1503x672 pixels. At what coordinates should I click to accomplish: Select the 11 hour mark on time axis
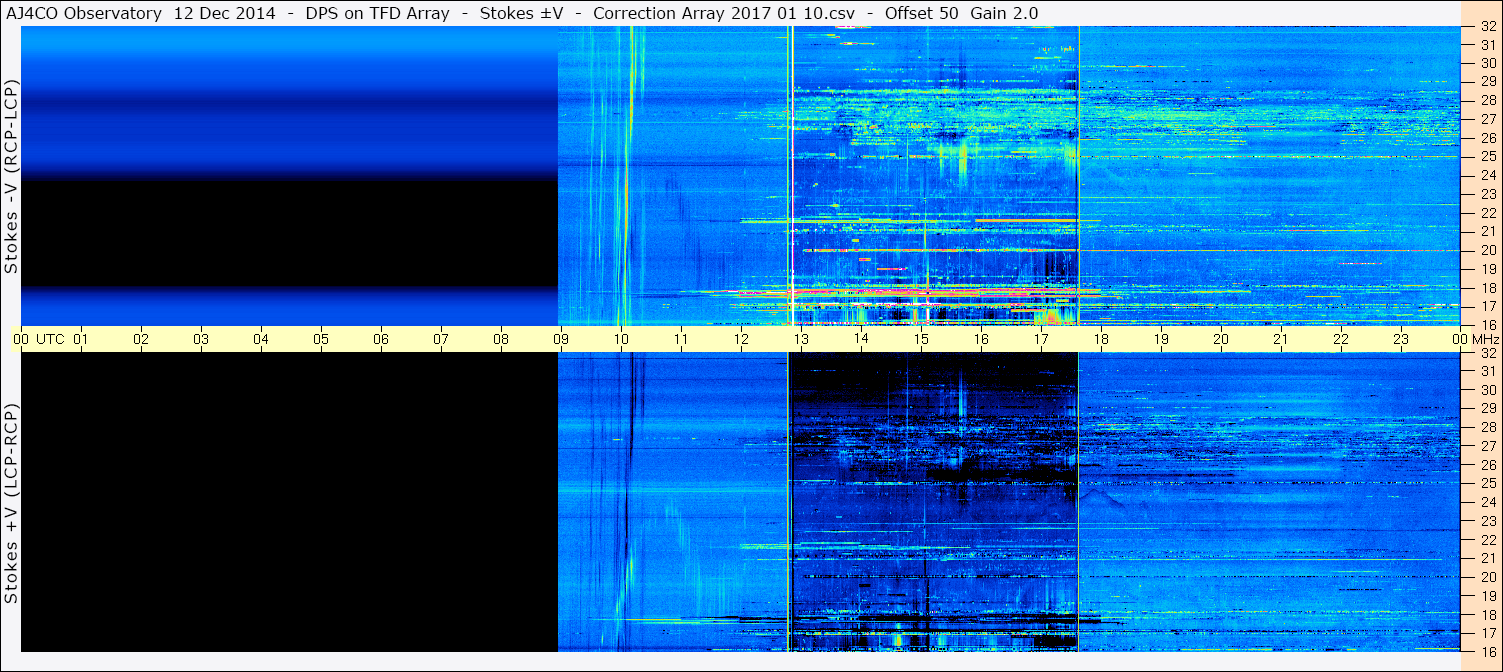[x=681, y=340]
